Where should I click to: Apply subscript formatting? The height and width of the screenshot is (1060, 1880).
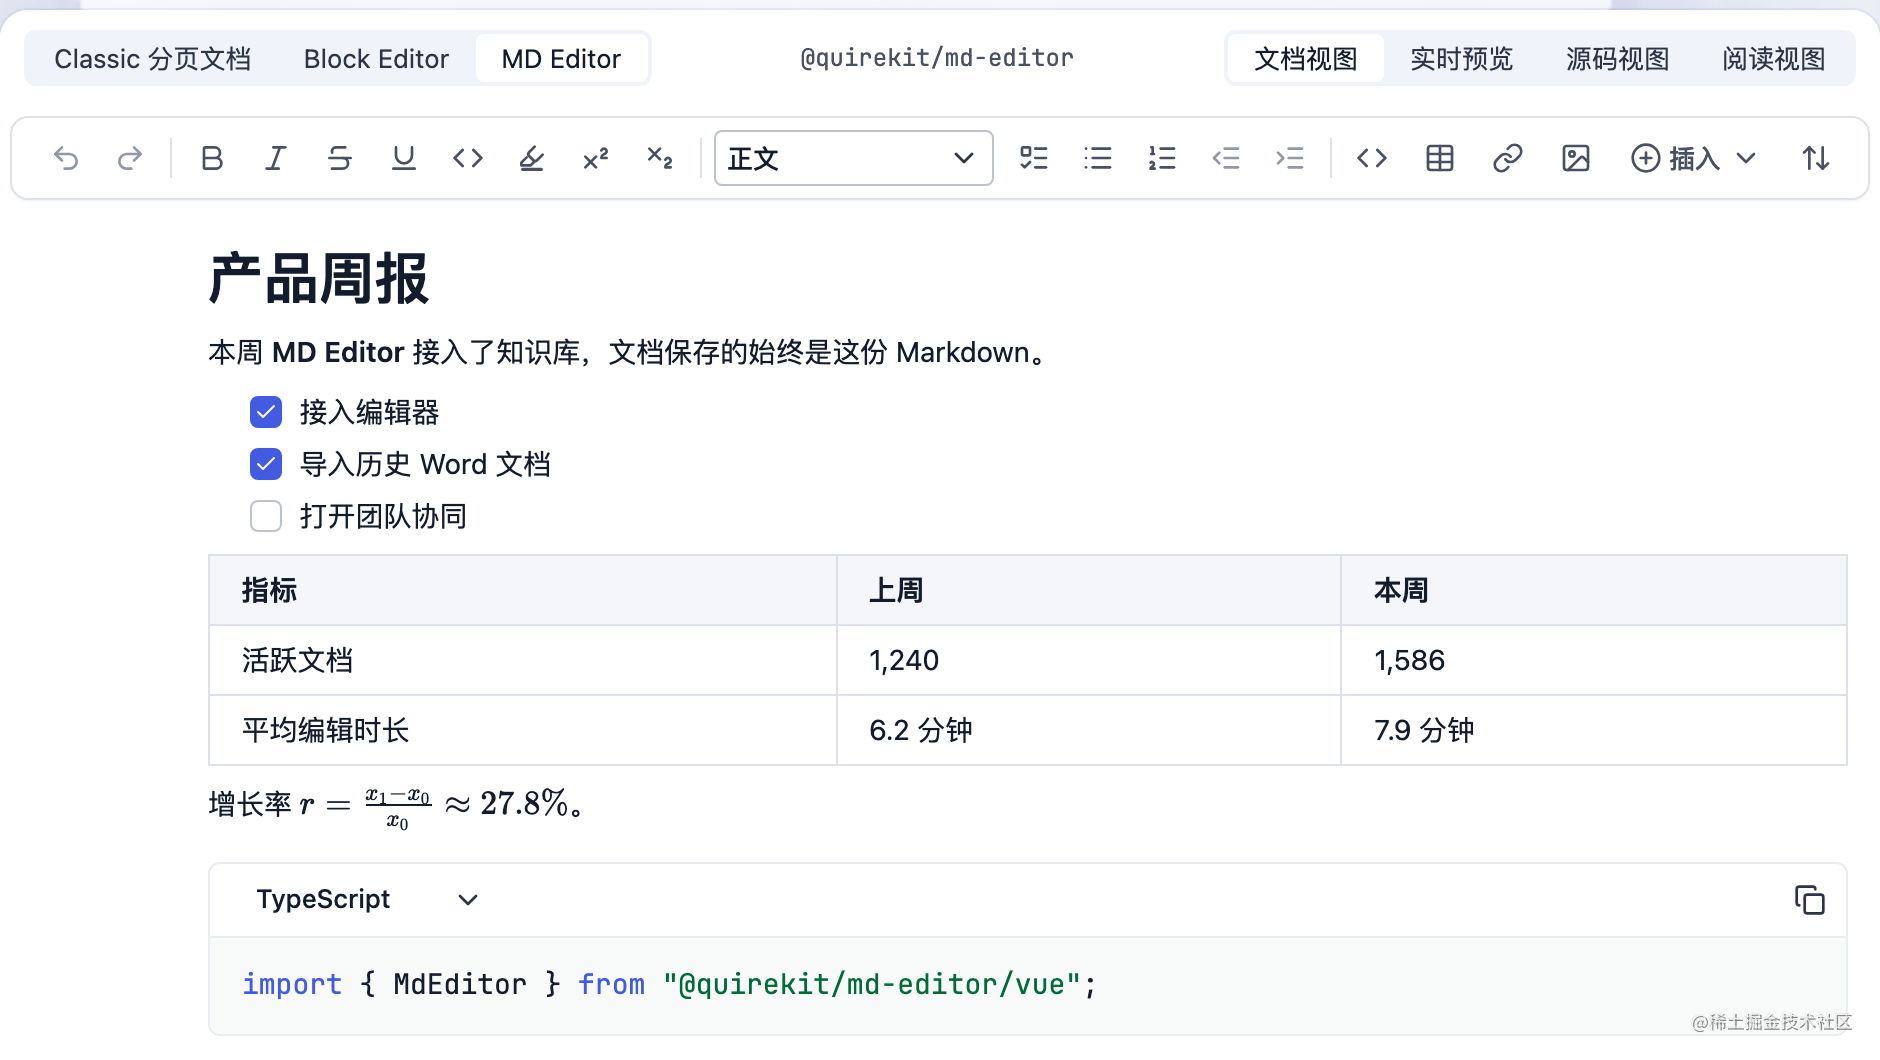660,158
